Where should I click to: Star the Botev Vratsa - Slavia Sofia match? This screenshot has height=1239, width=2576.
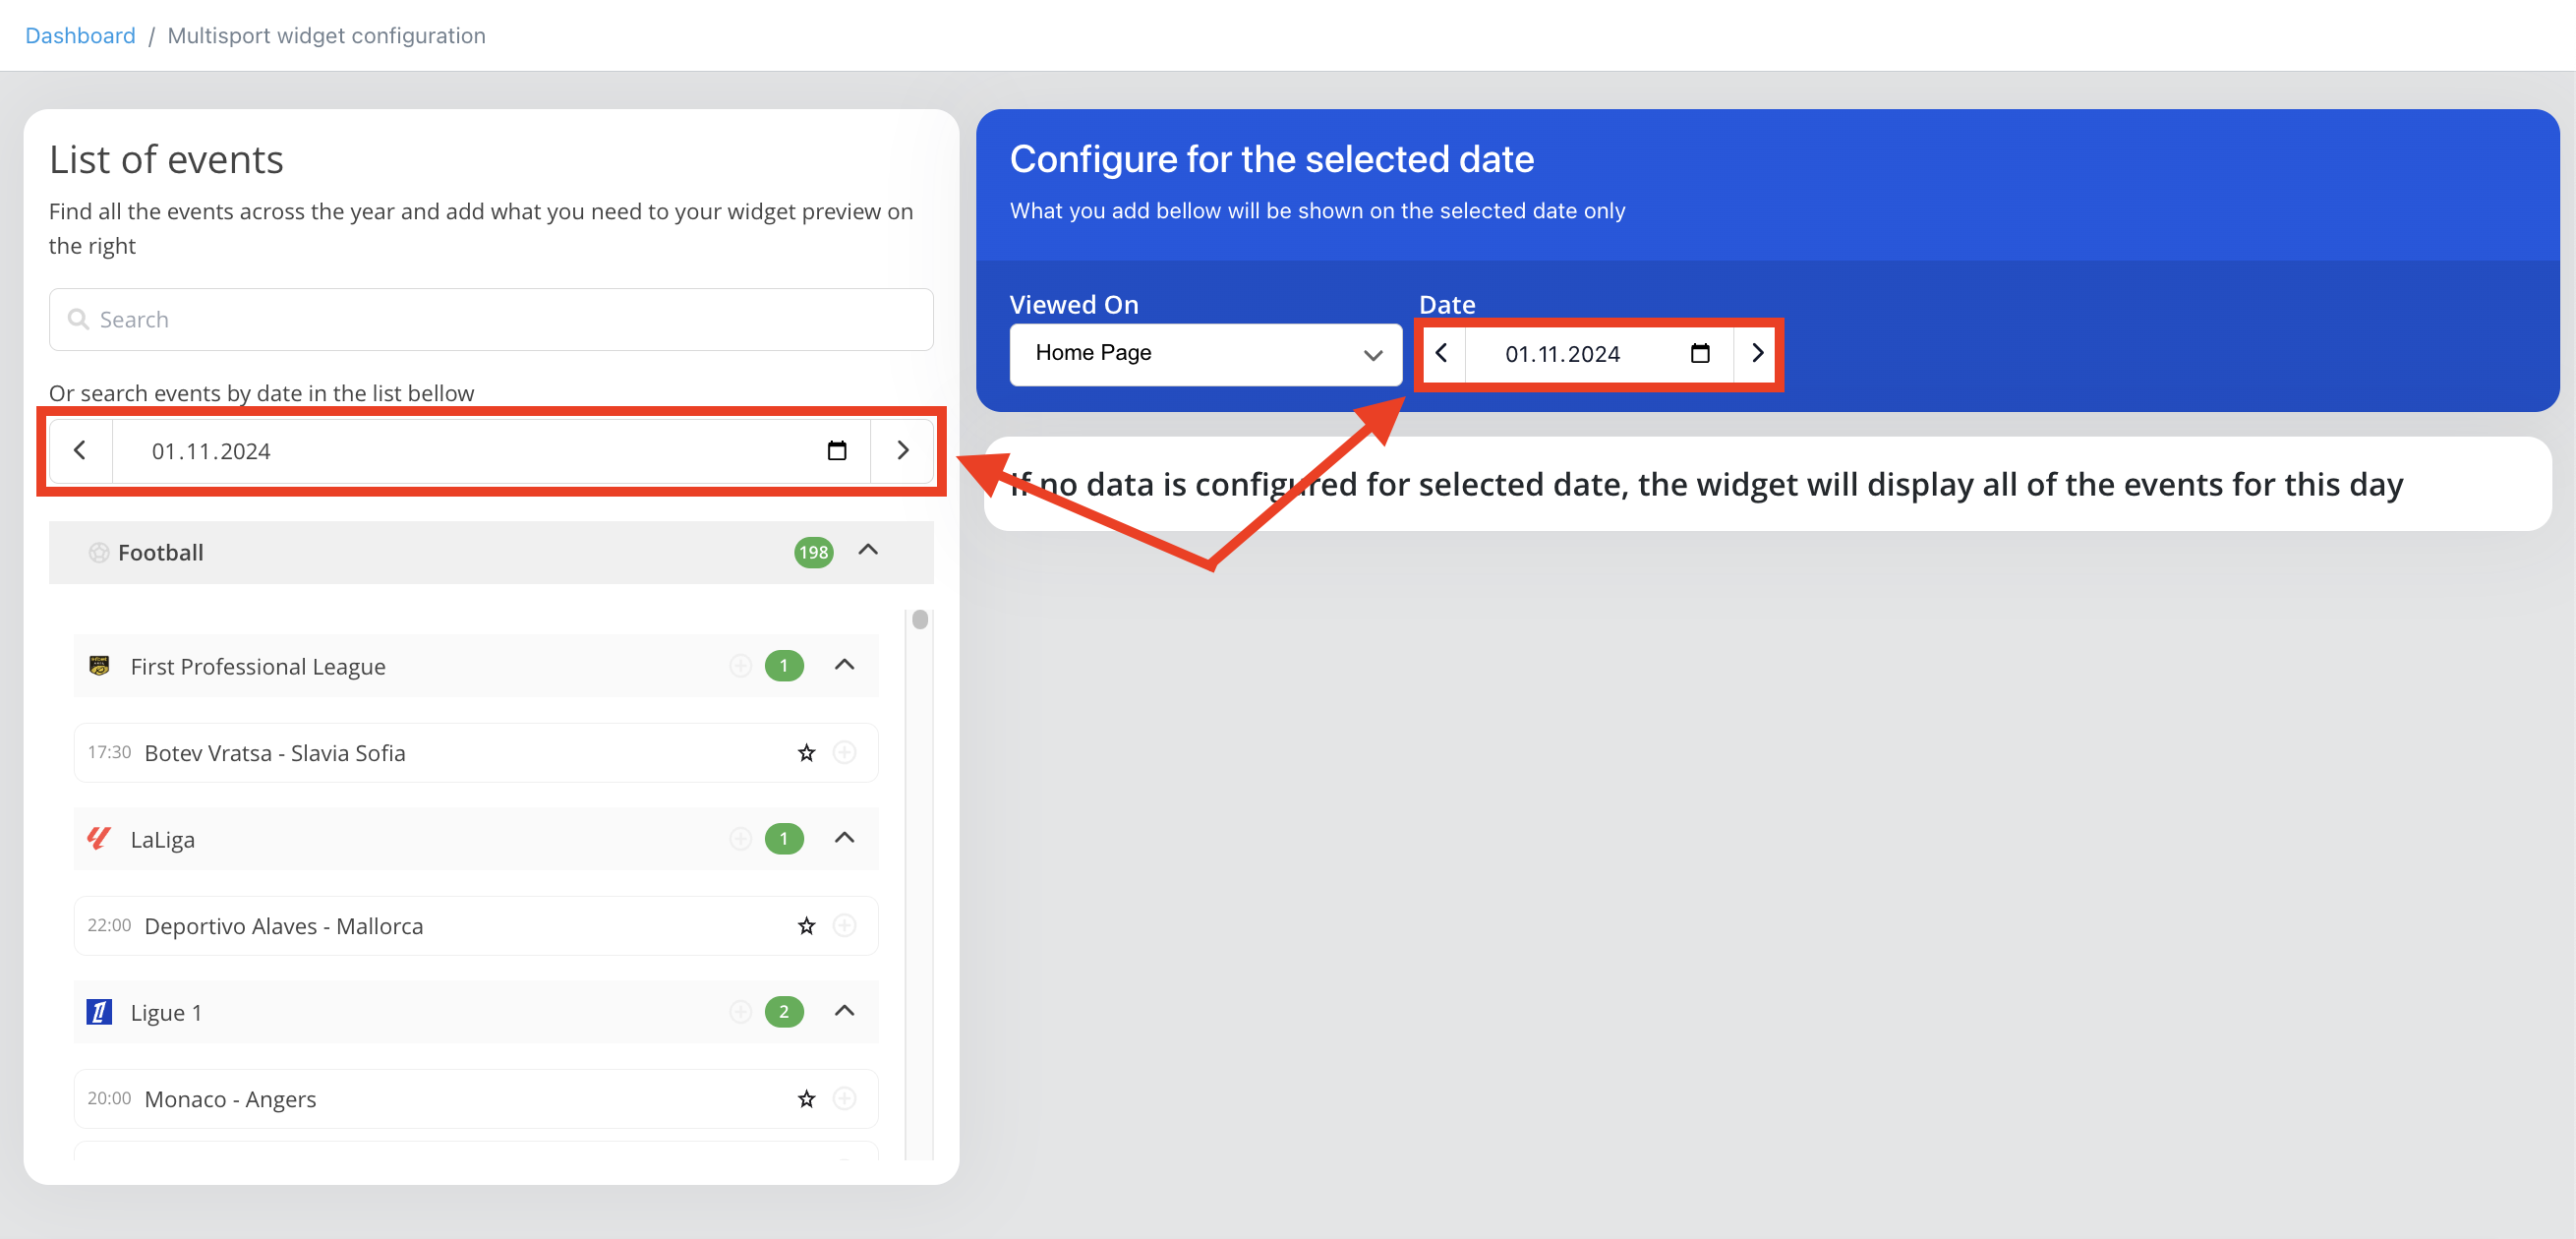[806, 753]
